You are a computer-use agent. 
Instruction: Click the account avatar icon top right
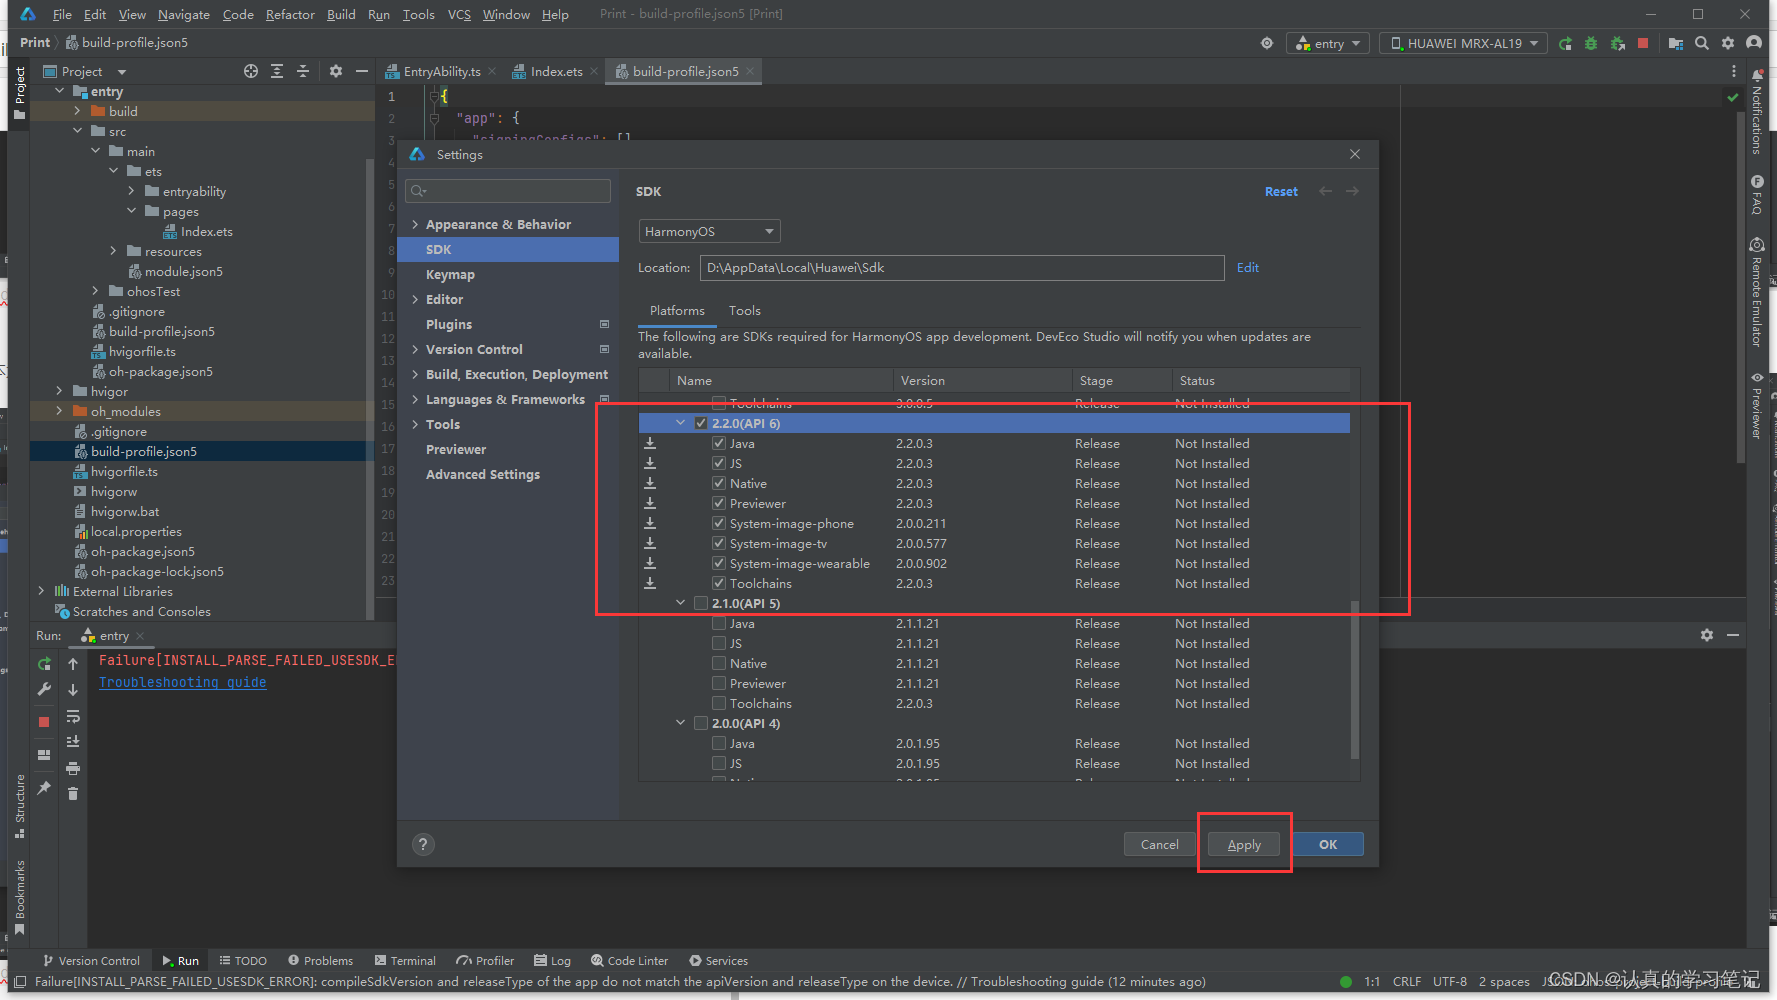coord(1754,43)
